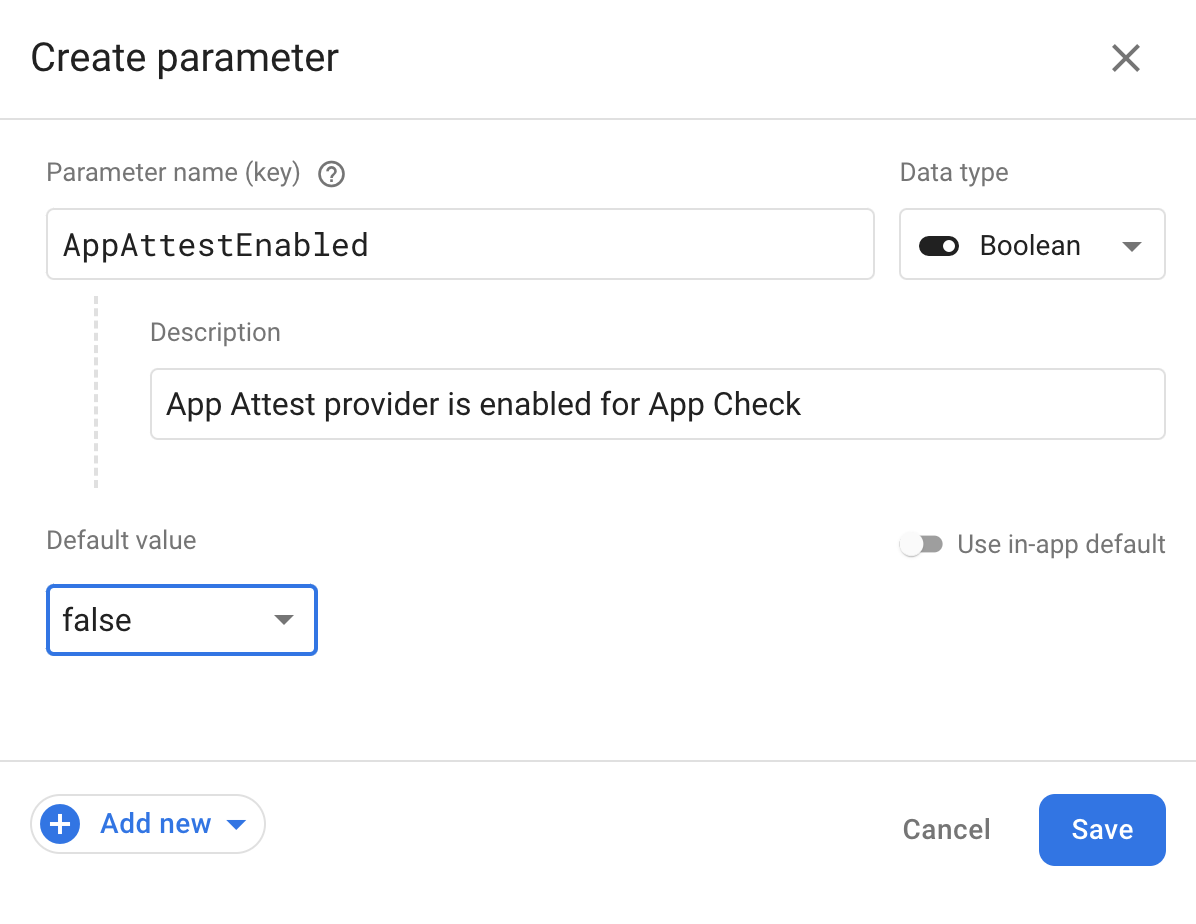This screenshot has width=1196, height=924.
Task: Dismiss the dialog with the X icon
Action: tap(1126, 58)
